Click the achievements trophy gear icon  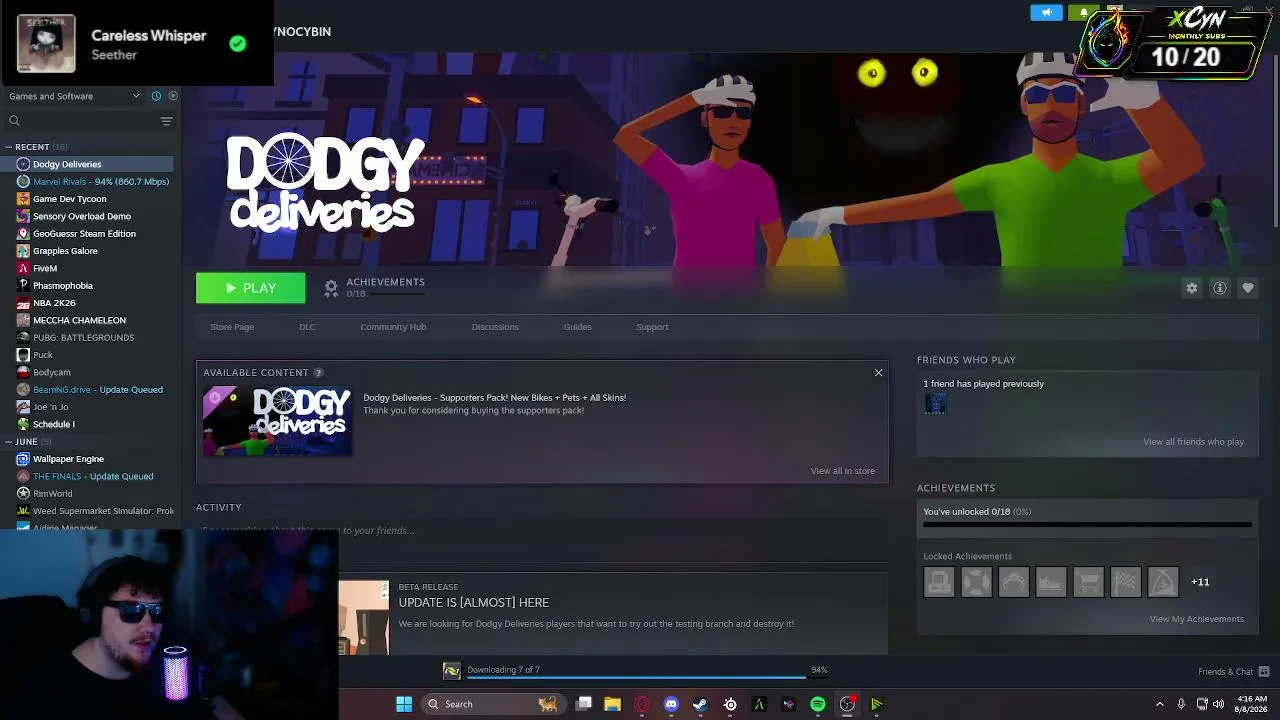331,288
